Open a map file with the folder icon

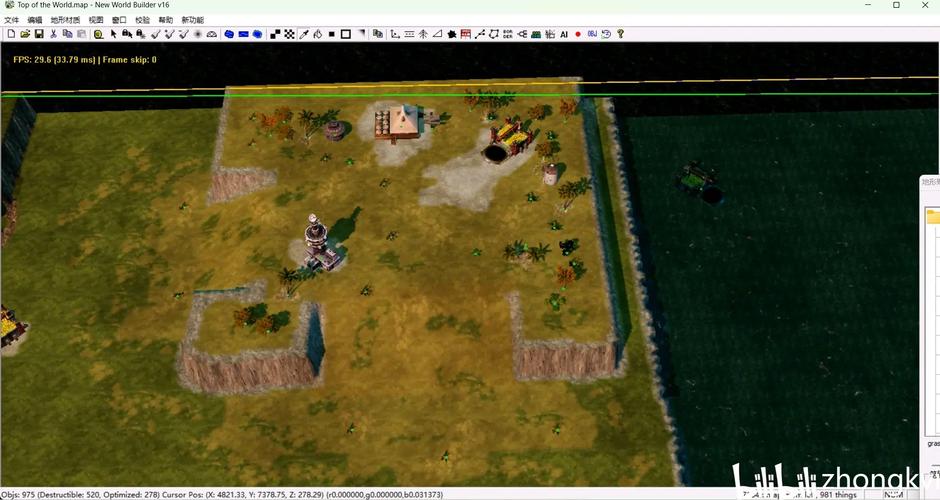[24, 34]
